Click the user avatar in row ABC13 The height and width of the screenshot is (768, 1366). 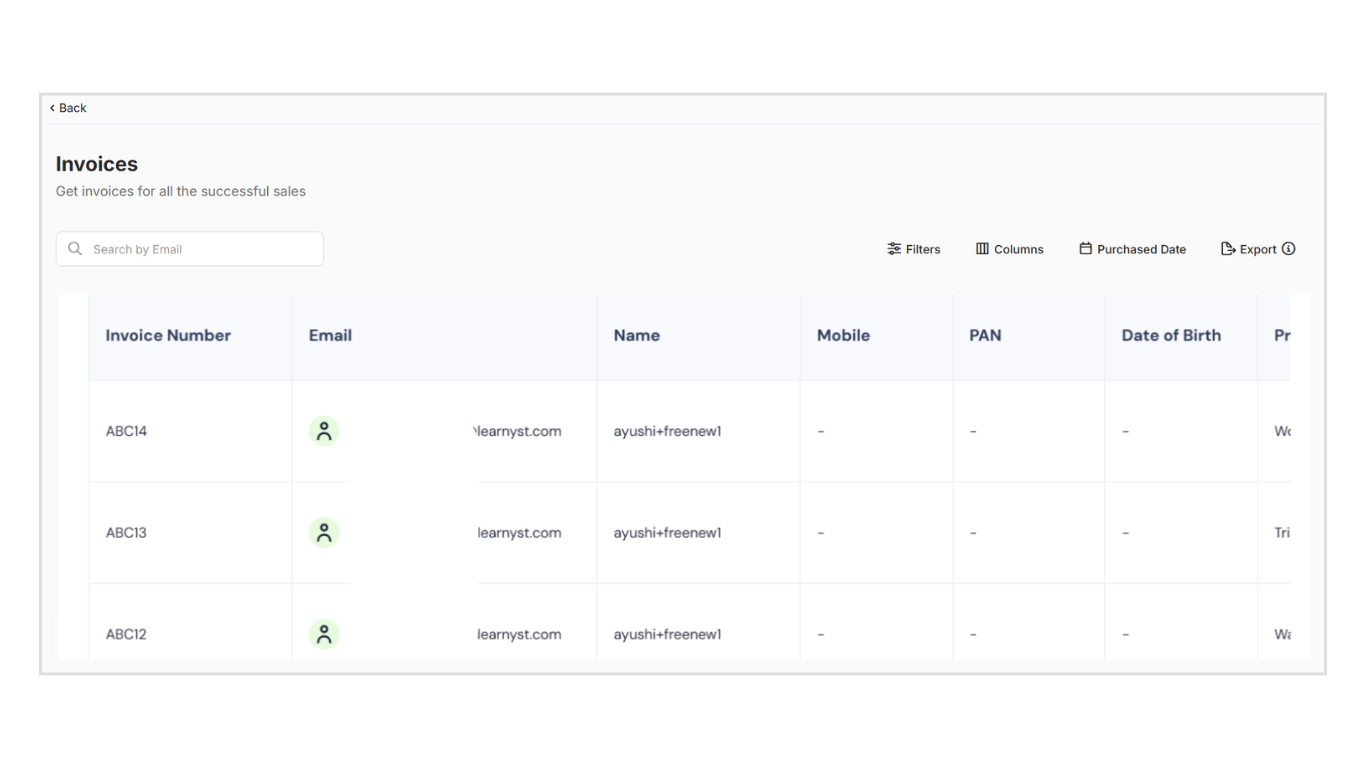[324, 533]
